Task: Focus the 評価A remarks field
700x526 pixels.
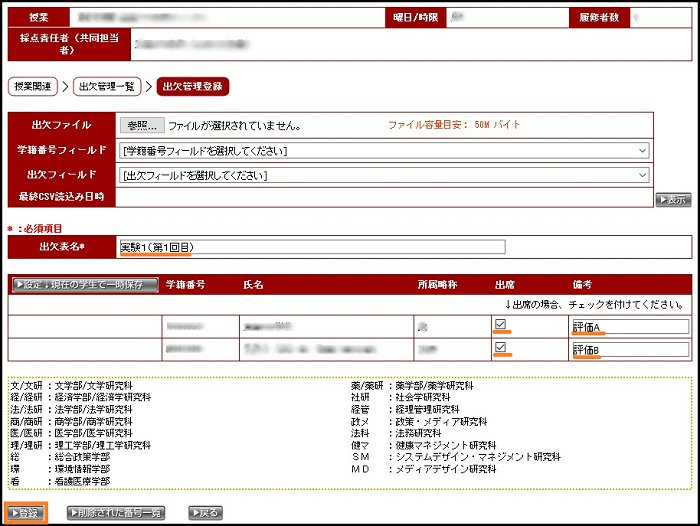Action: (x=630, y=326)
